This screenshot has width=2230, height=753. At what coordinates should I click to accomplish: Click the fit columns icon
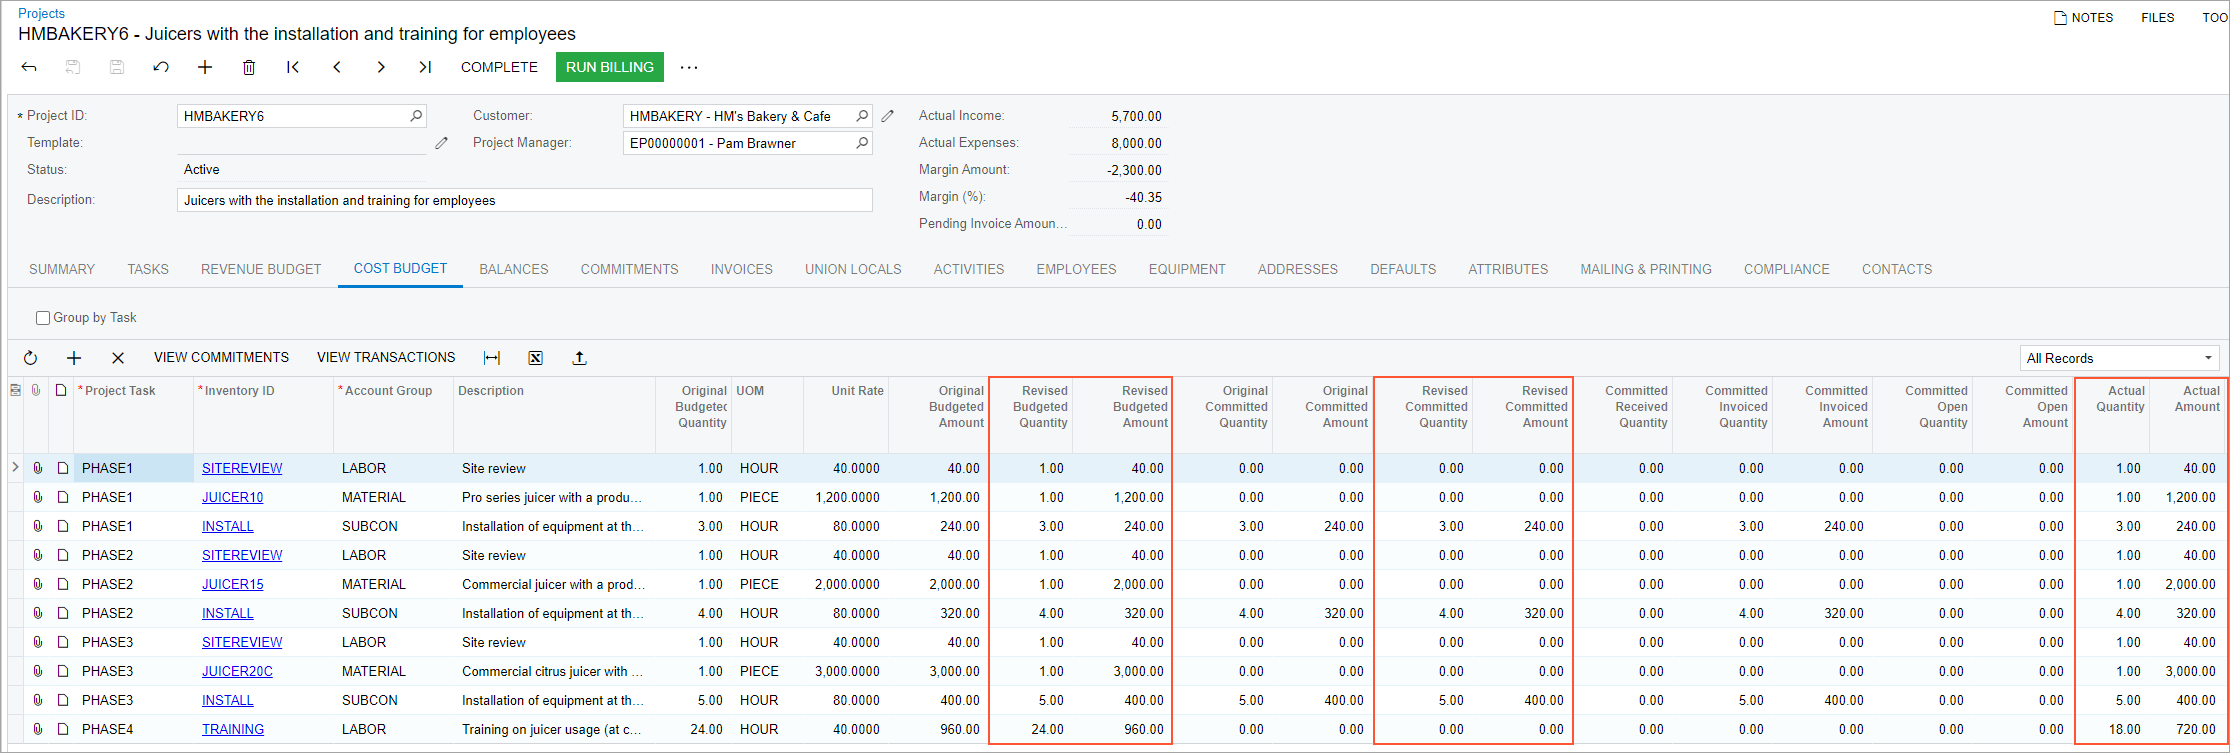(492, 358)
